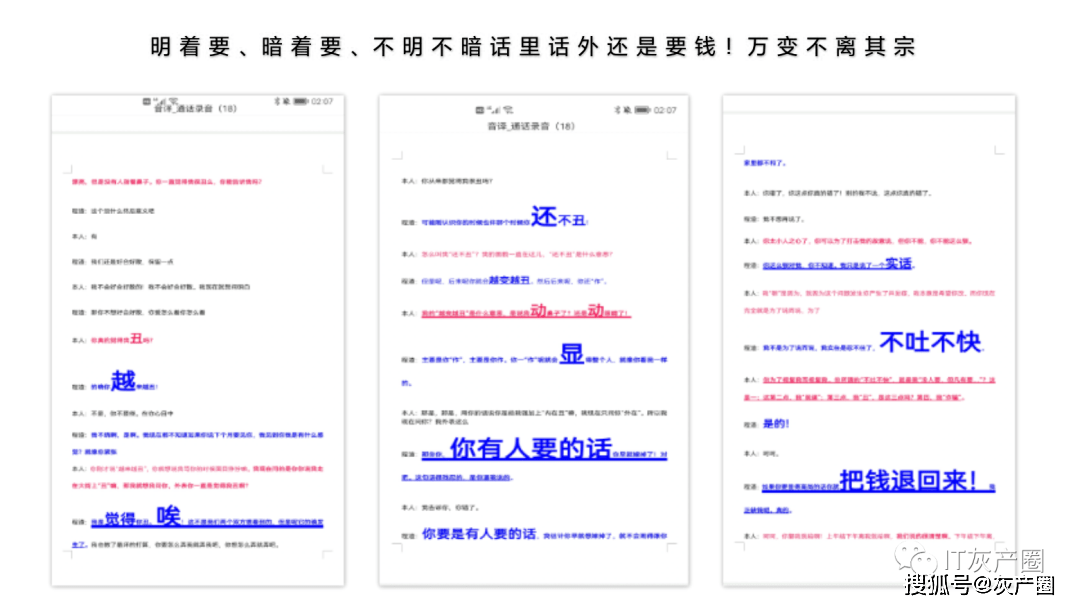1080x608 pixels.
Task: Open the left phone screenshot thumbnail
Action: pyautogui.click(x=198, y=341)
